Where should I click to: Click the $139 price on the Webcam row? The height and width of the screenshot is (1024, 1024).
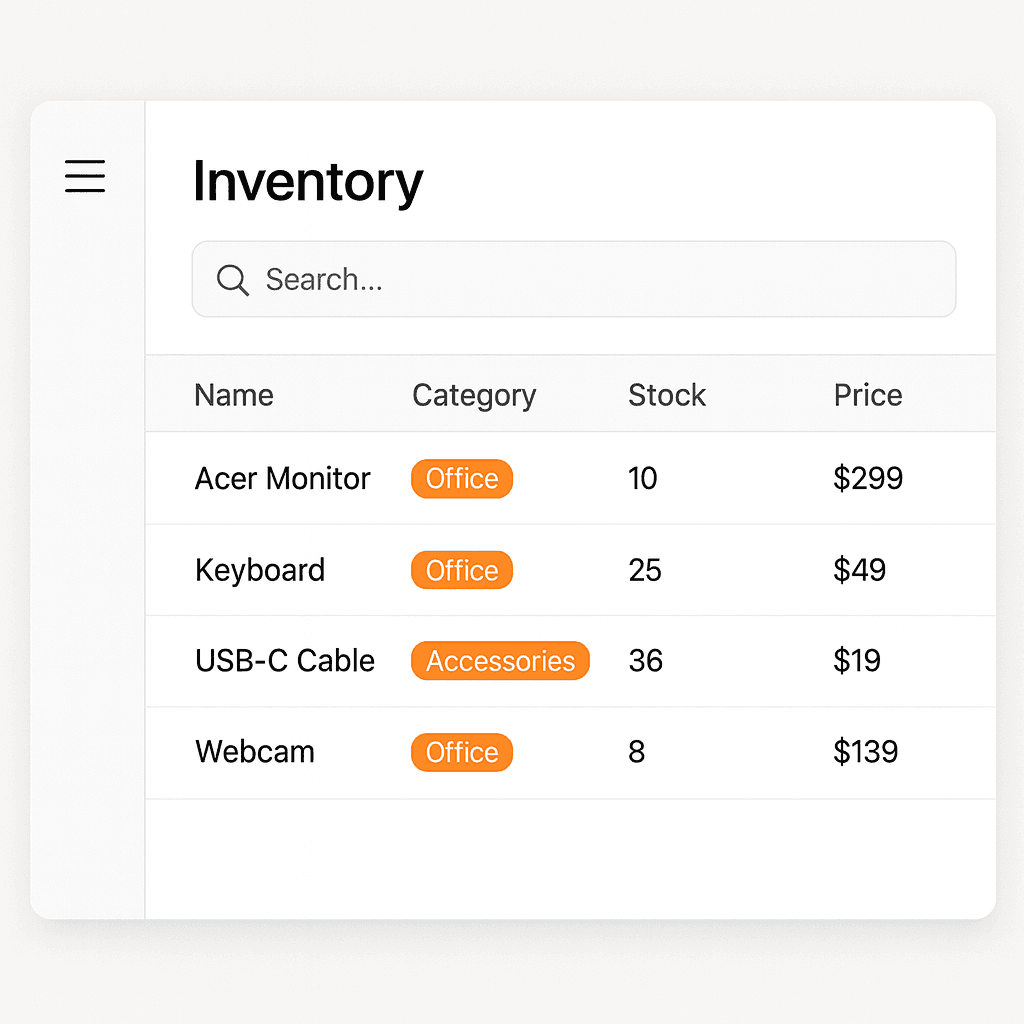(x=868, y=752)
